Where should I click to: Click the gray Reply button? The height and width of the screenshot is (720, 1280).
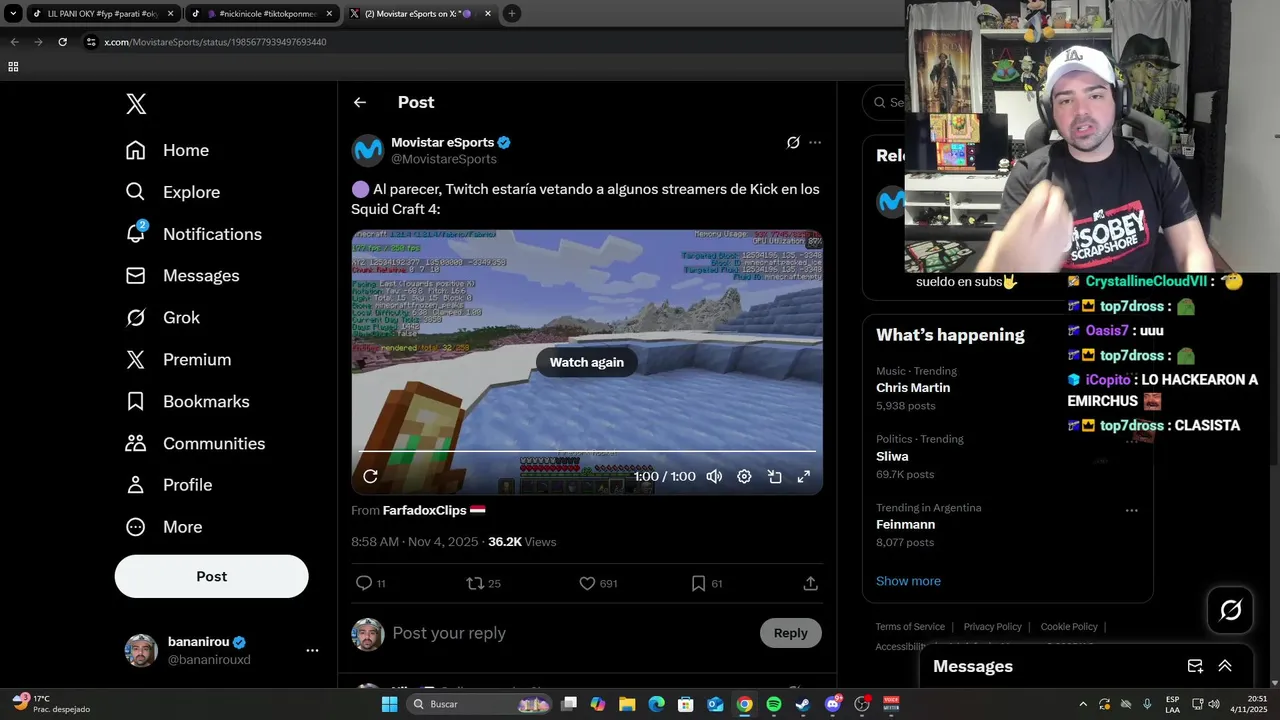[x=790, y=633]
